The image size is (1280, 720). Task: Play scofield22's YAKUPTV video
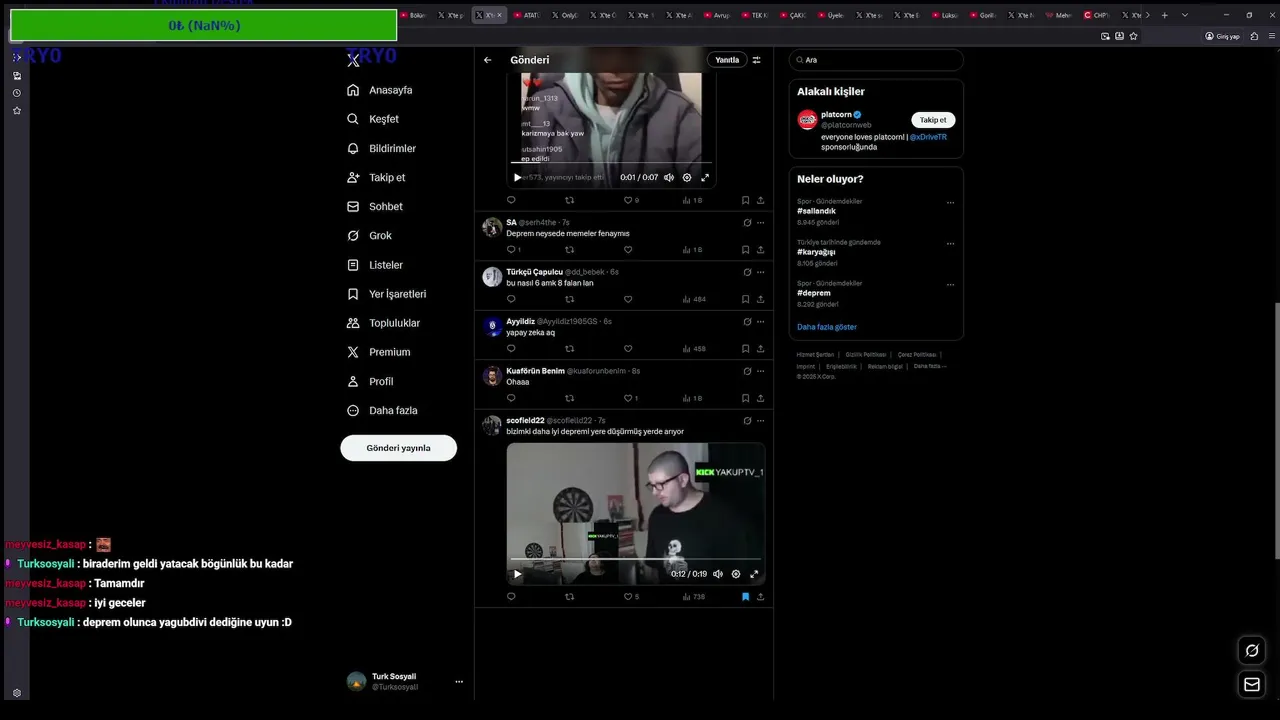point(517,574)
